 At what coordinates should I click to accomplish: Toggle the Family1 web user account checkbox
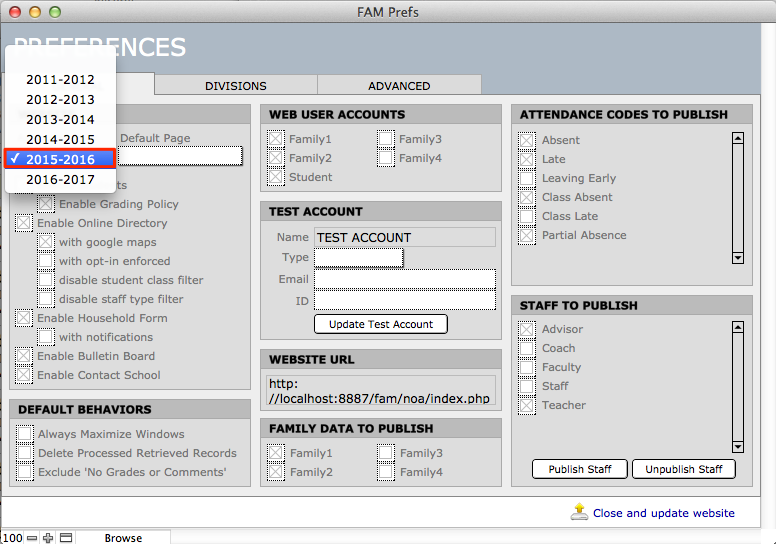276,139
